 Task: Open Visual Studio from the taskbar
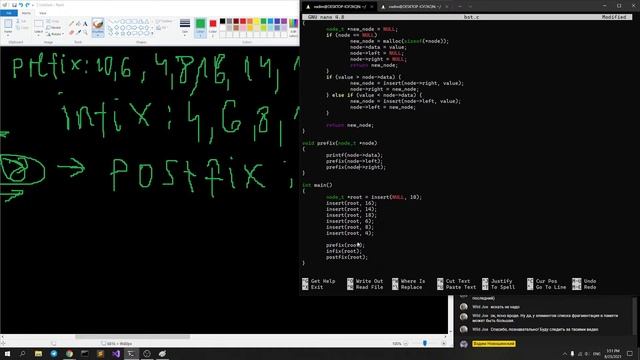click(x=116, y=353)
